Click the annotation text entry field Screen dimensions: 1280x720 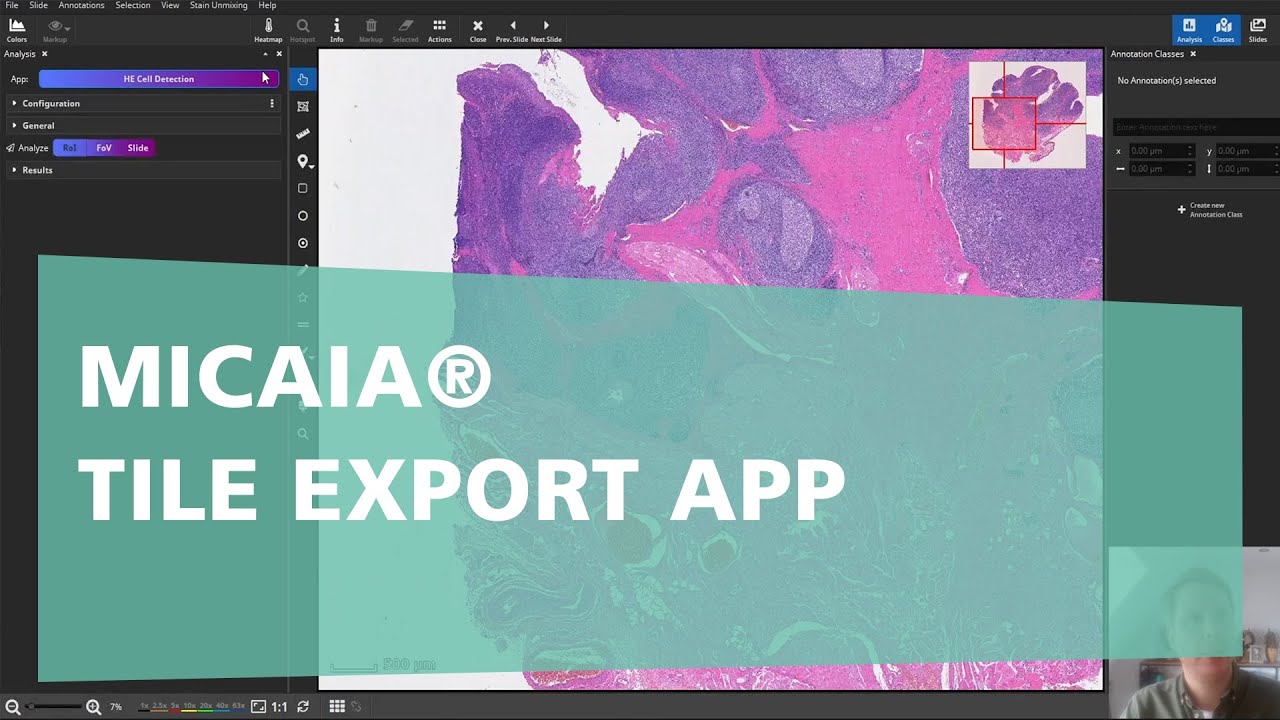click(1196, 127)
